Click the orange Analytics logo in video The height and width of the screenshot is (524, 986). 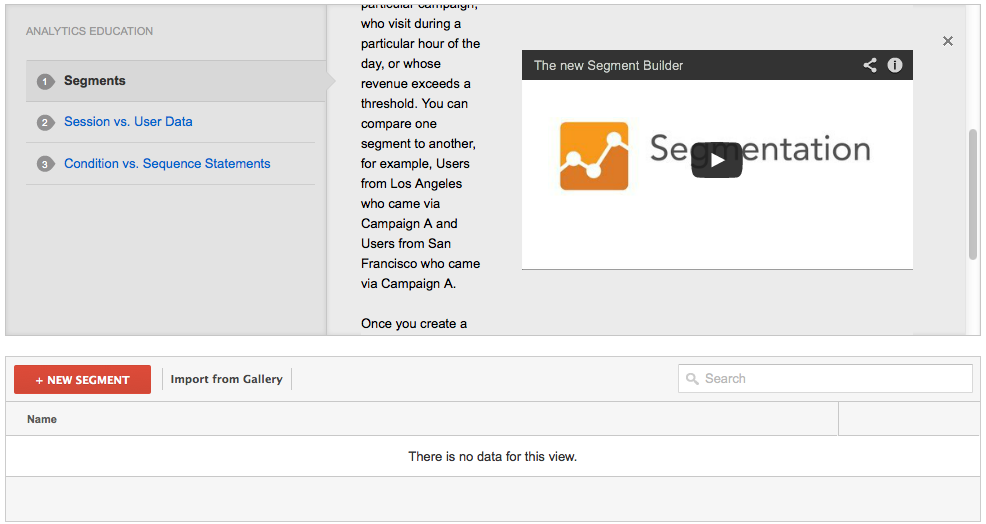(594, 156)
